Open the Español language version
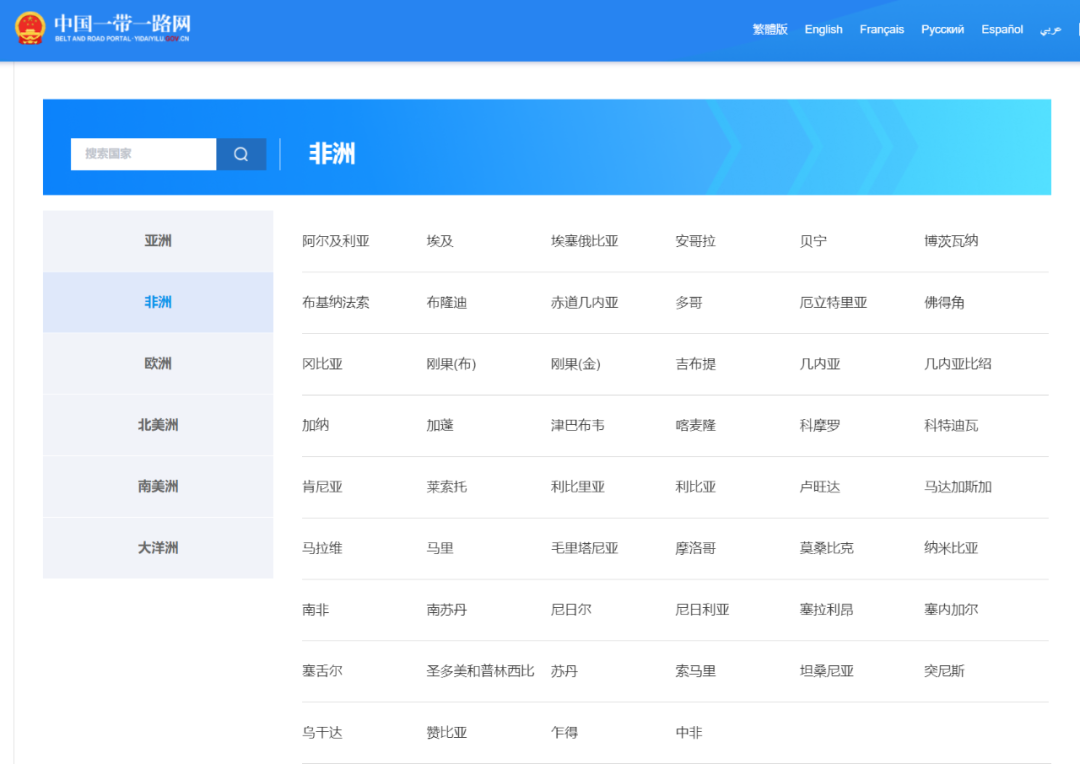This screenshot has width=1080, height=764. pyautogui.click(x=1001, y=29)
